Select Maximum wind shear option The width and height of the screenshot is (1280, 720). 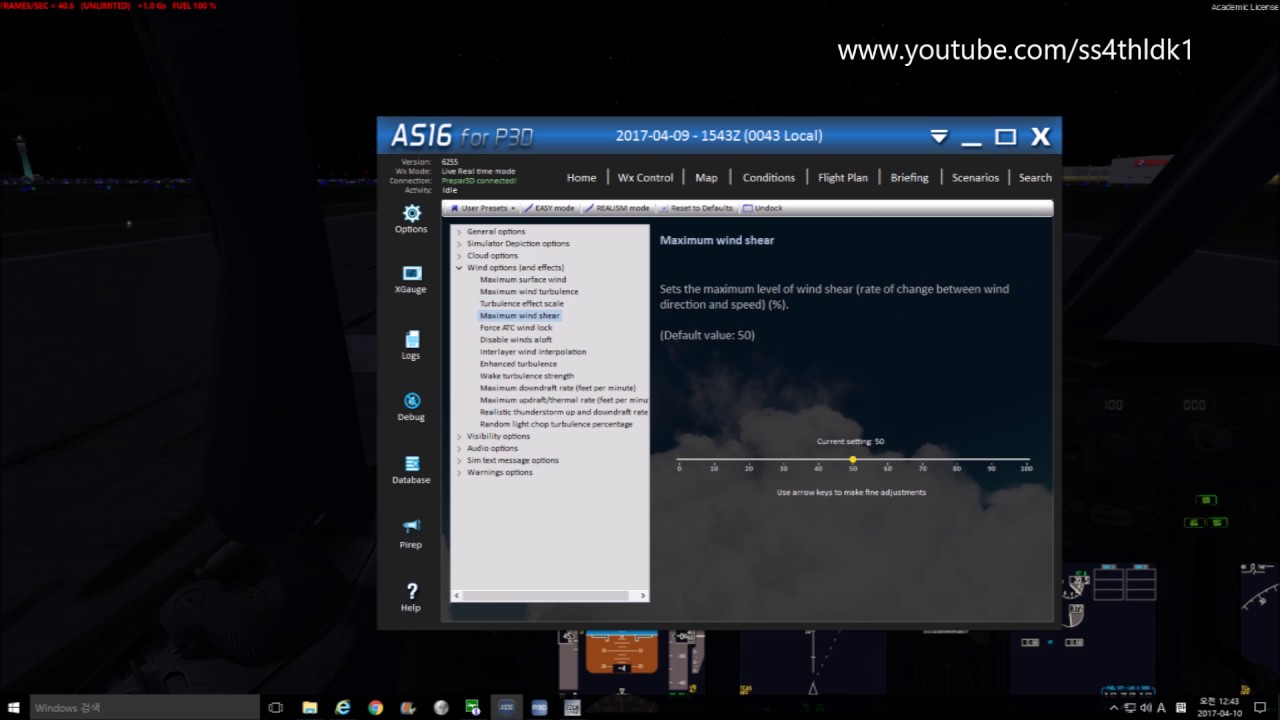(x=519, y=316)
